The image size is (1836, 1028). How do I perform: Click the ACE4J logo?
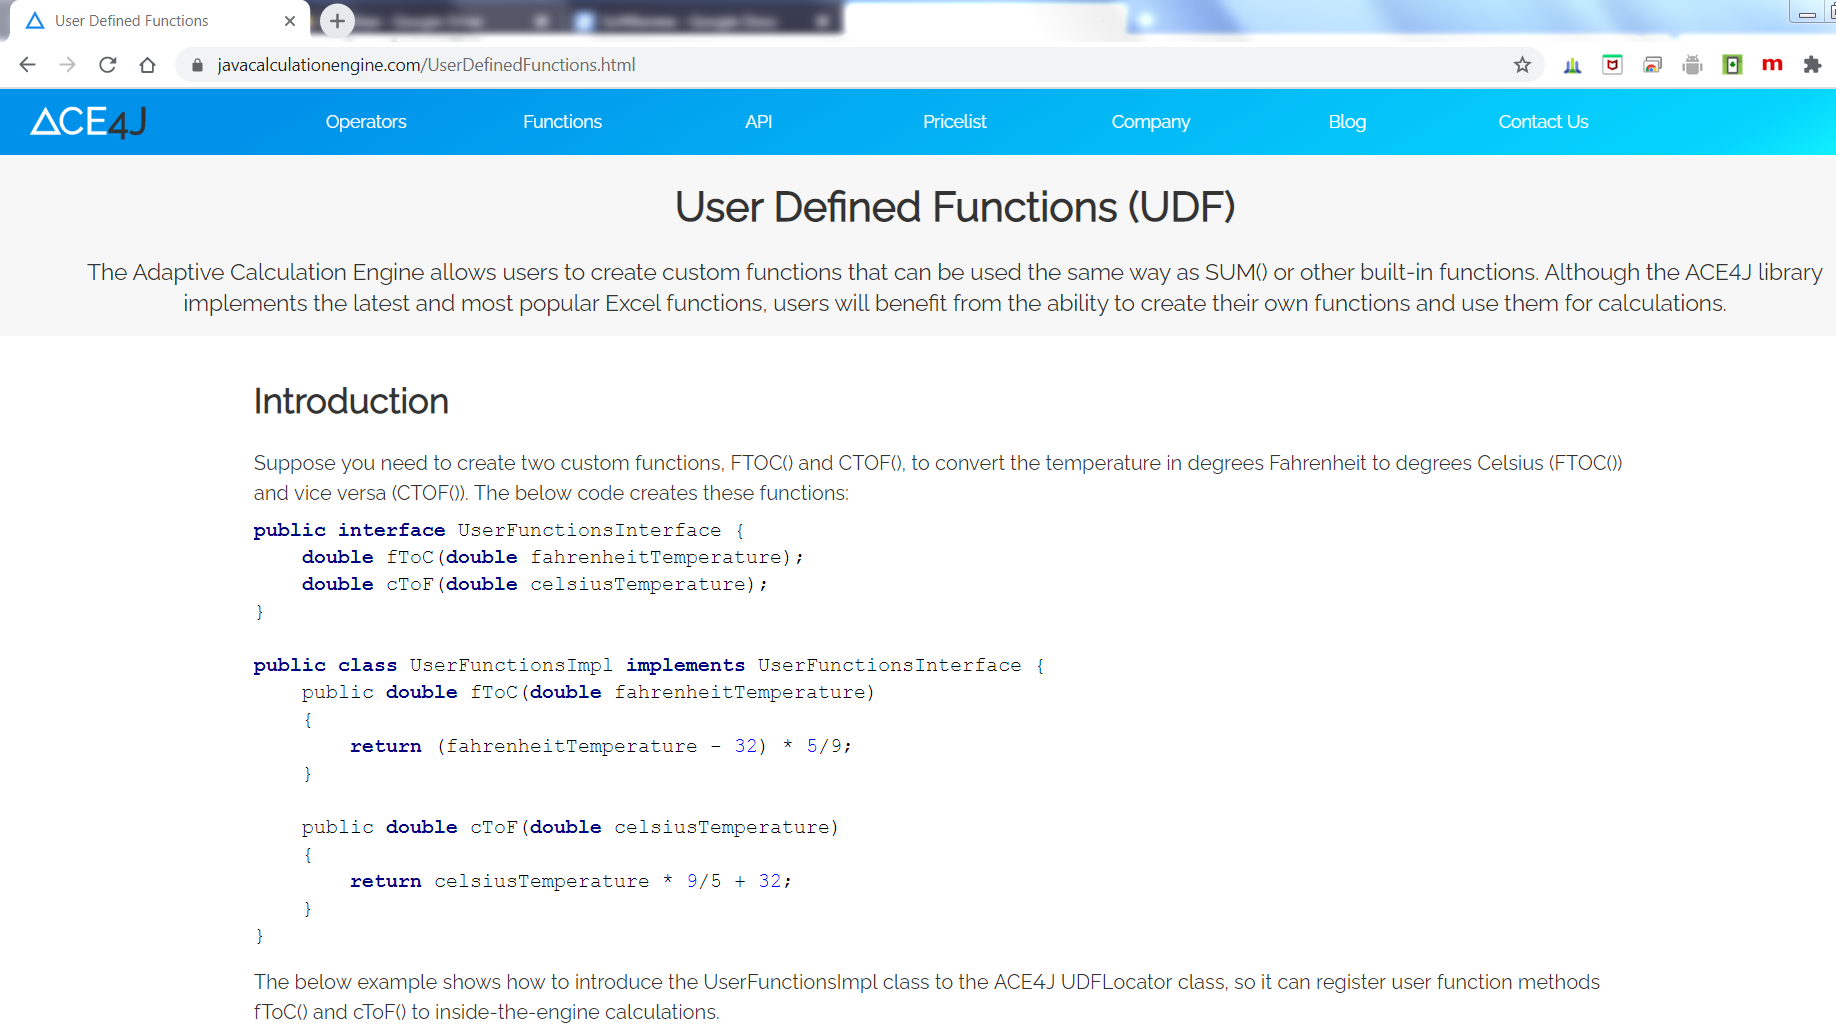[x=88, y=122]
